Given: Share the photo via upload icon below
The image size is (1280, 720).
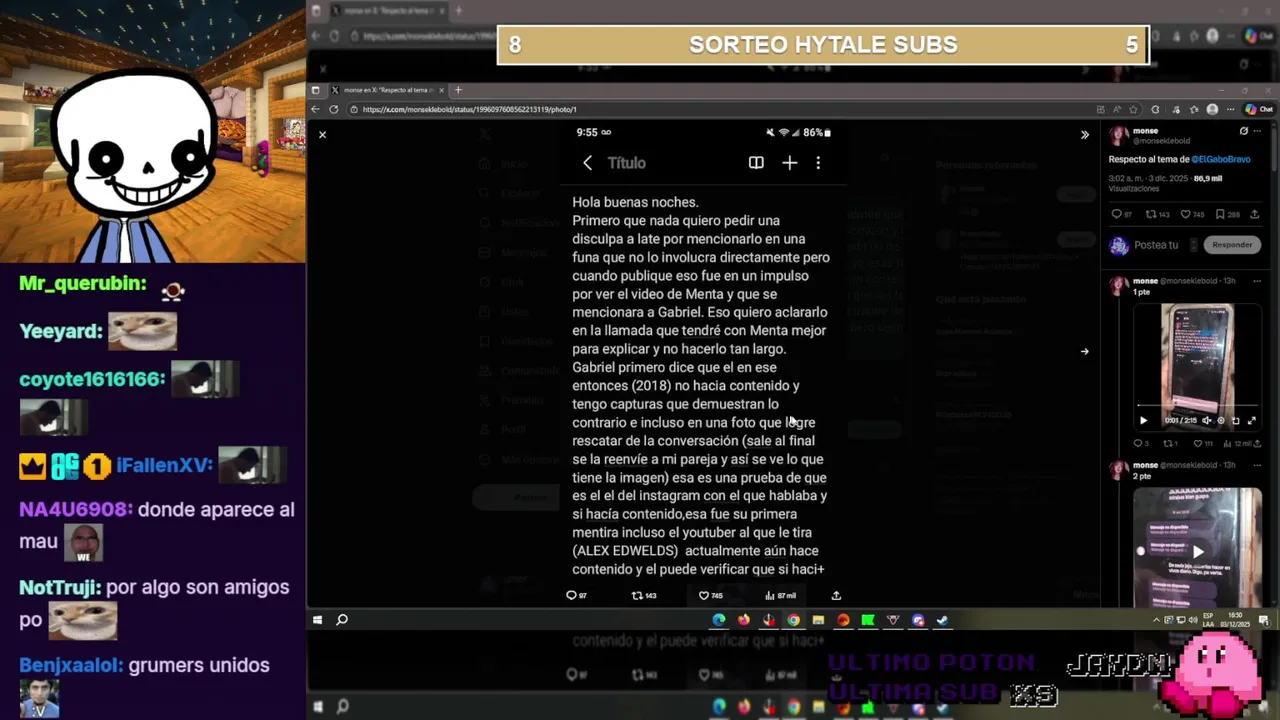Looking at the screenshot, I should pos(836,595).
